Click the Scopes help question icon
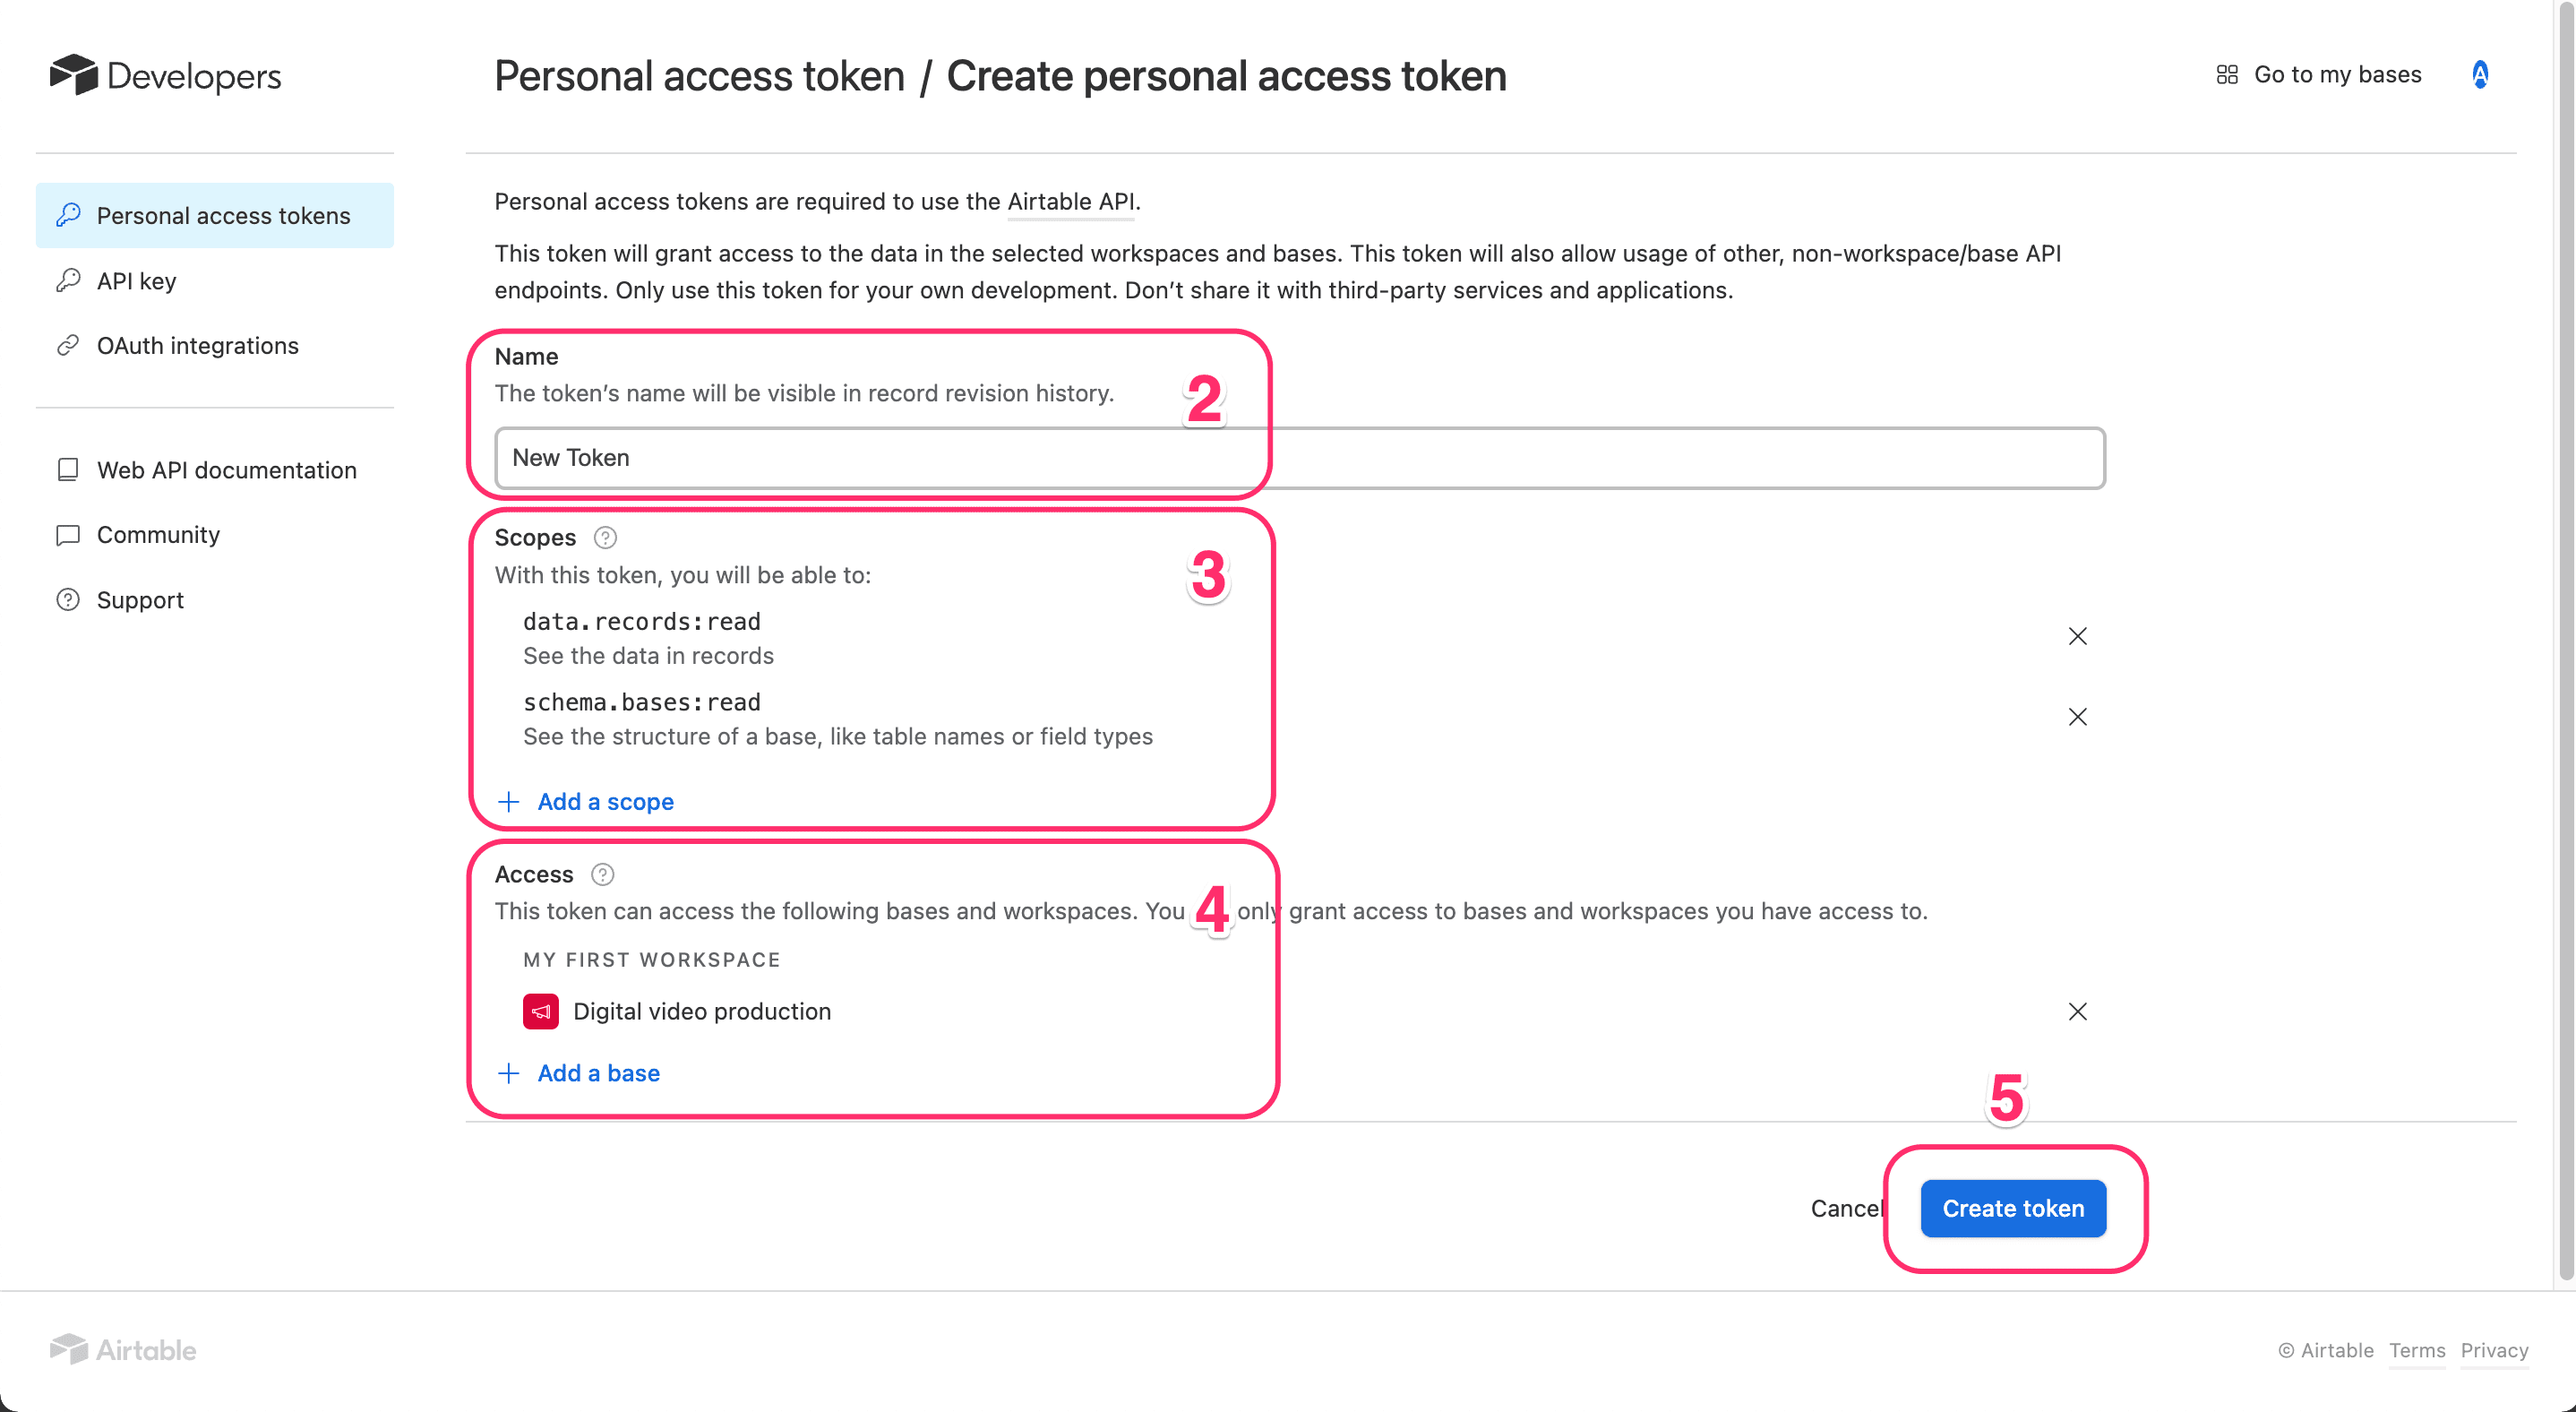 click(x=605, y=538)
